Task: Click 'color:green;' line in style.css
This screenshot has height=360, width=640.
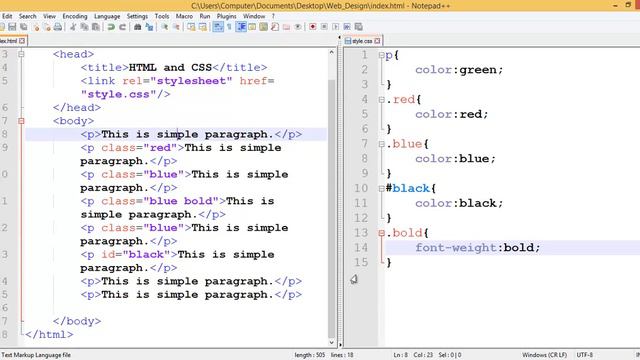Action: (459, 69)
